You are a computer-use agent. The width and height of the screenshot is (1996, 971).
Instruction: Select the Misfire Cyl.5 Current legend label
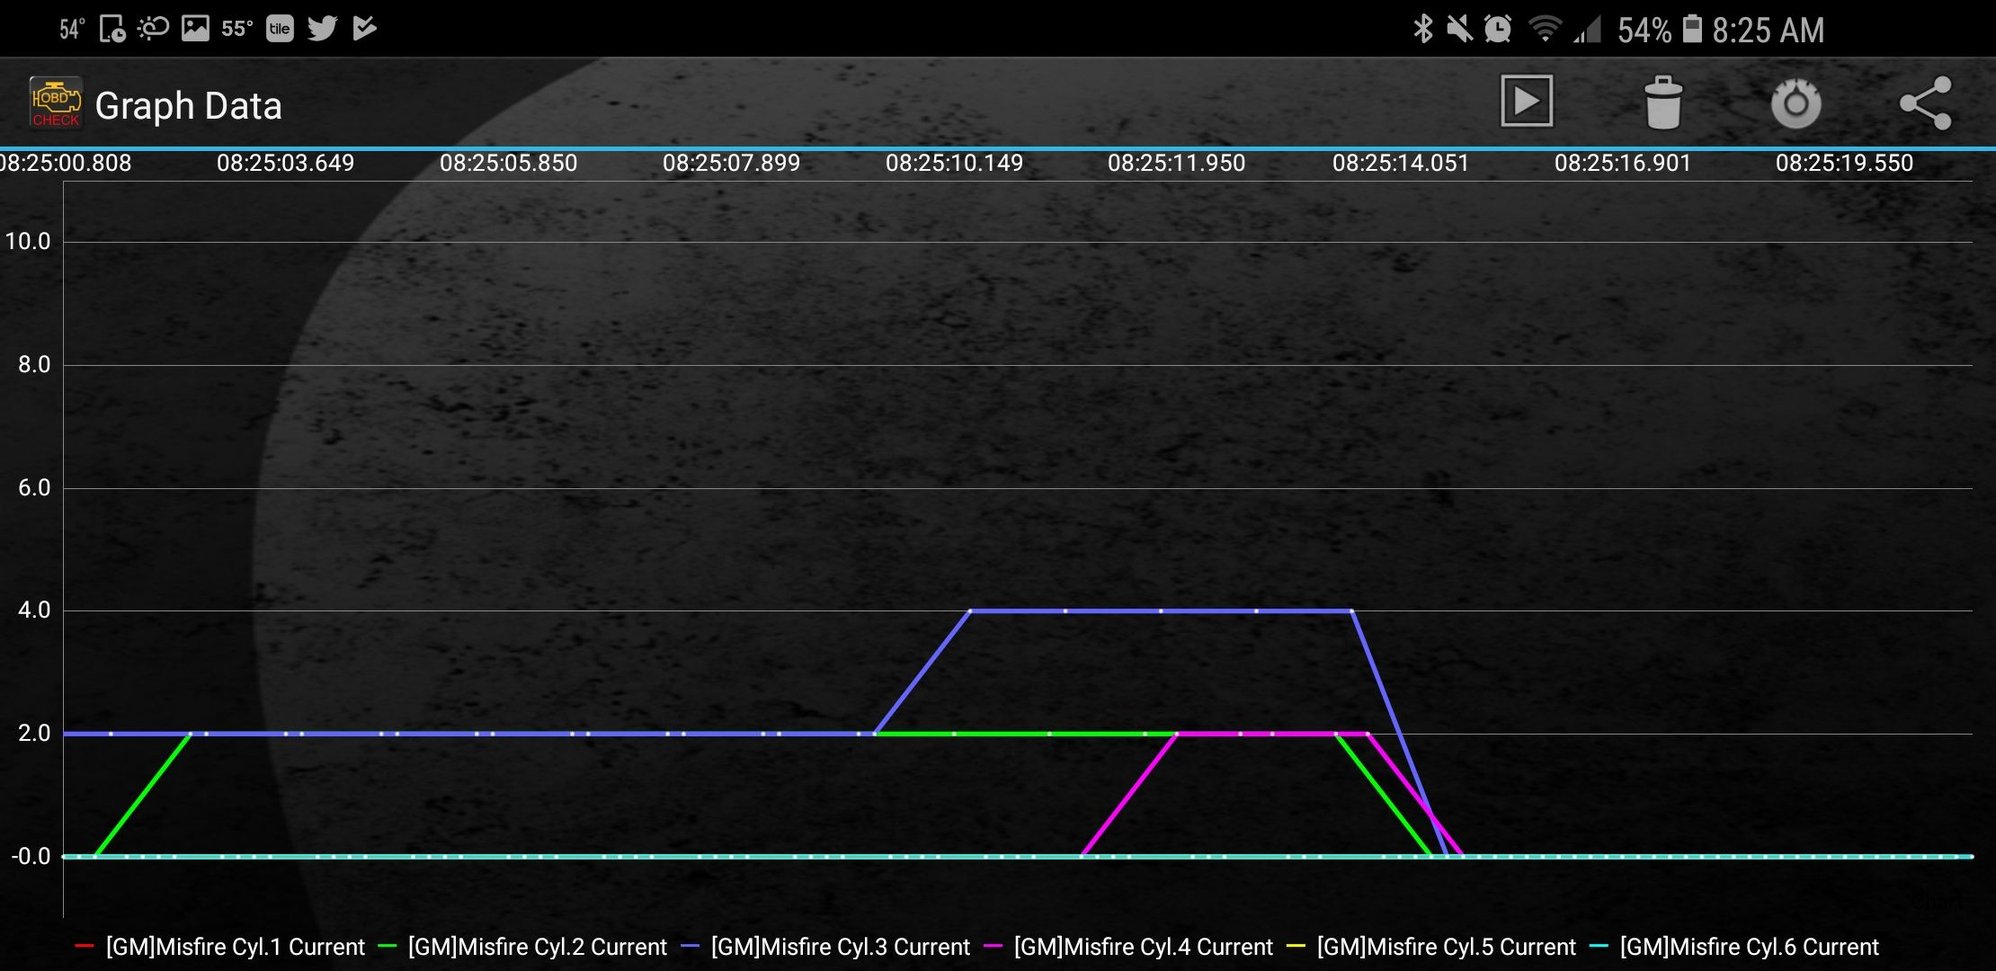[x=1446, y=946]
